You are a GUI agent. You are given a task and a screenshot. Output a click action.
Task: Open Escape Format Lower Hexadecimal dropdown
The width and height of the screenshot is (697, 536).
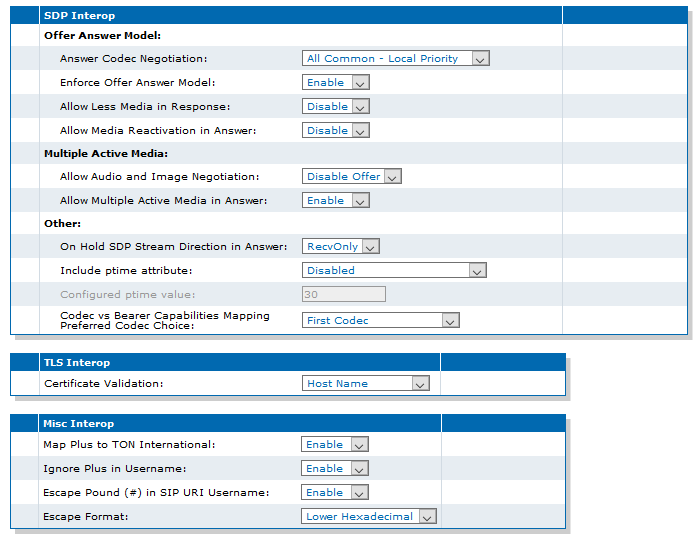coord(369,516)
